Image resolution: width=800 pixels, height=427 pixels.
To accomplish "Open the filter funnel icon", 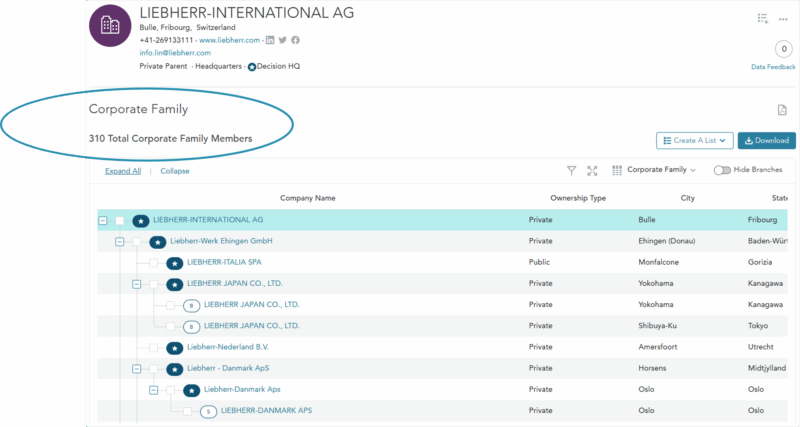I will 571,170.
